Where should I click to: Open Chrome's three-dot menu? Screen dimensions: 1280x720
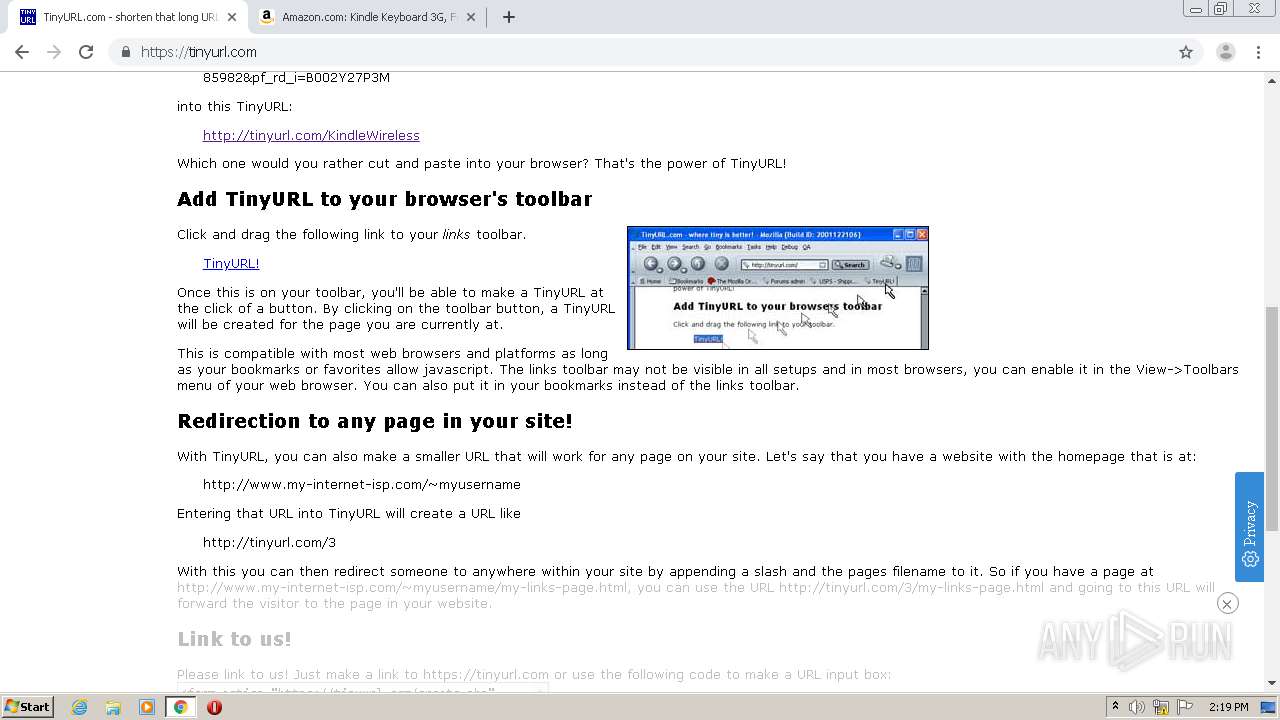pyautogui.click(x=1258, y=52)
